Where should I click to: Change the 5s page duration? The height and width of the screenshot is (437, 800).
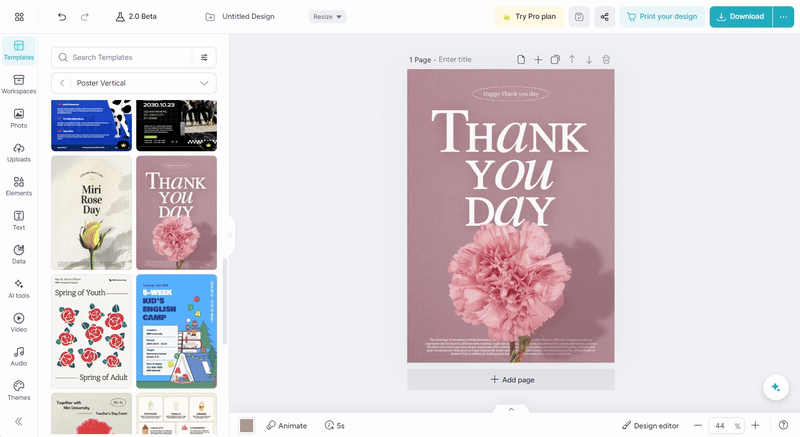335,425
